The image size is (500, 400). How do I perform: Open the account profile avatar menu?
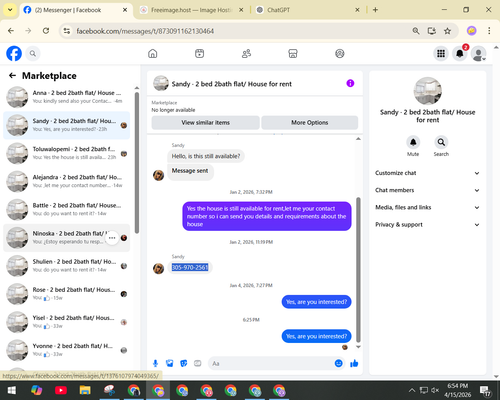pos(478,53)
